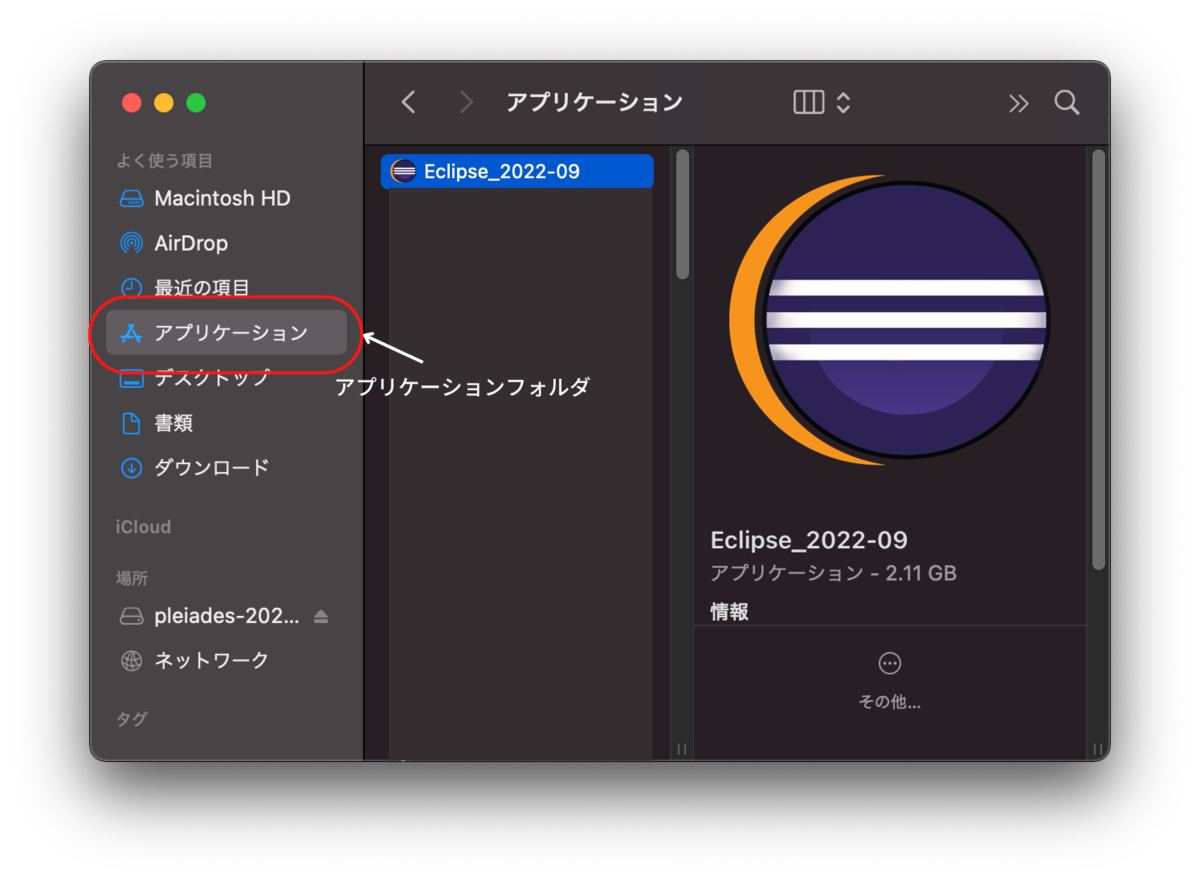This screenshot has height=880, width=1200.
Task: Click the iCloud sidebar section header
Action: click(x=143, y=526)
